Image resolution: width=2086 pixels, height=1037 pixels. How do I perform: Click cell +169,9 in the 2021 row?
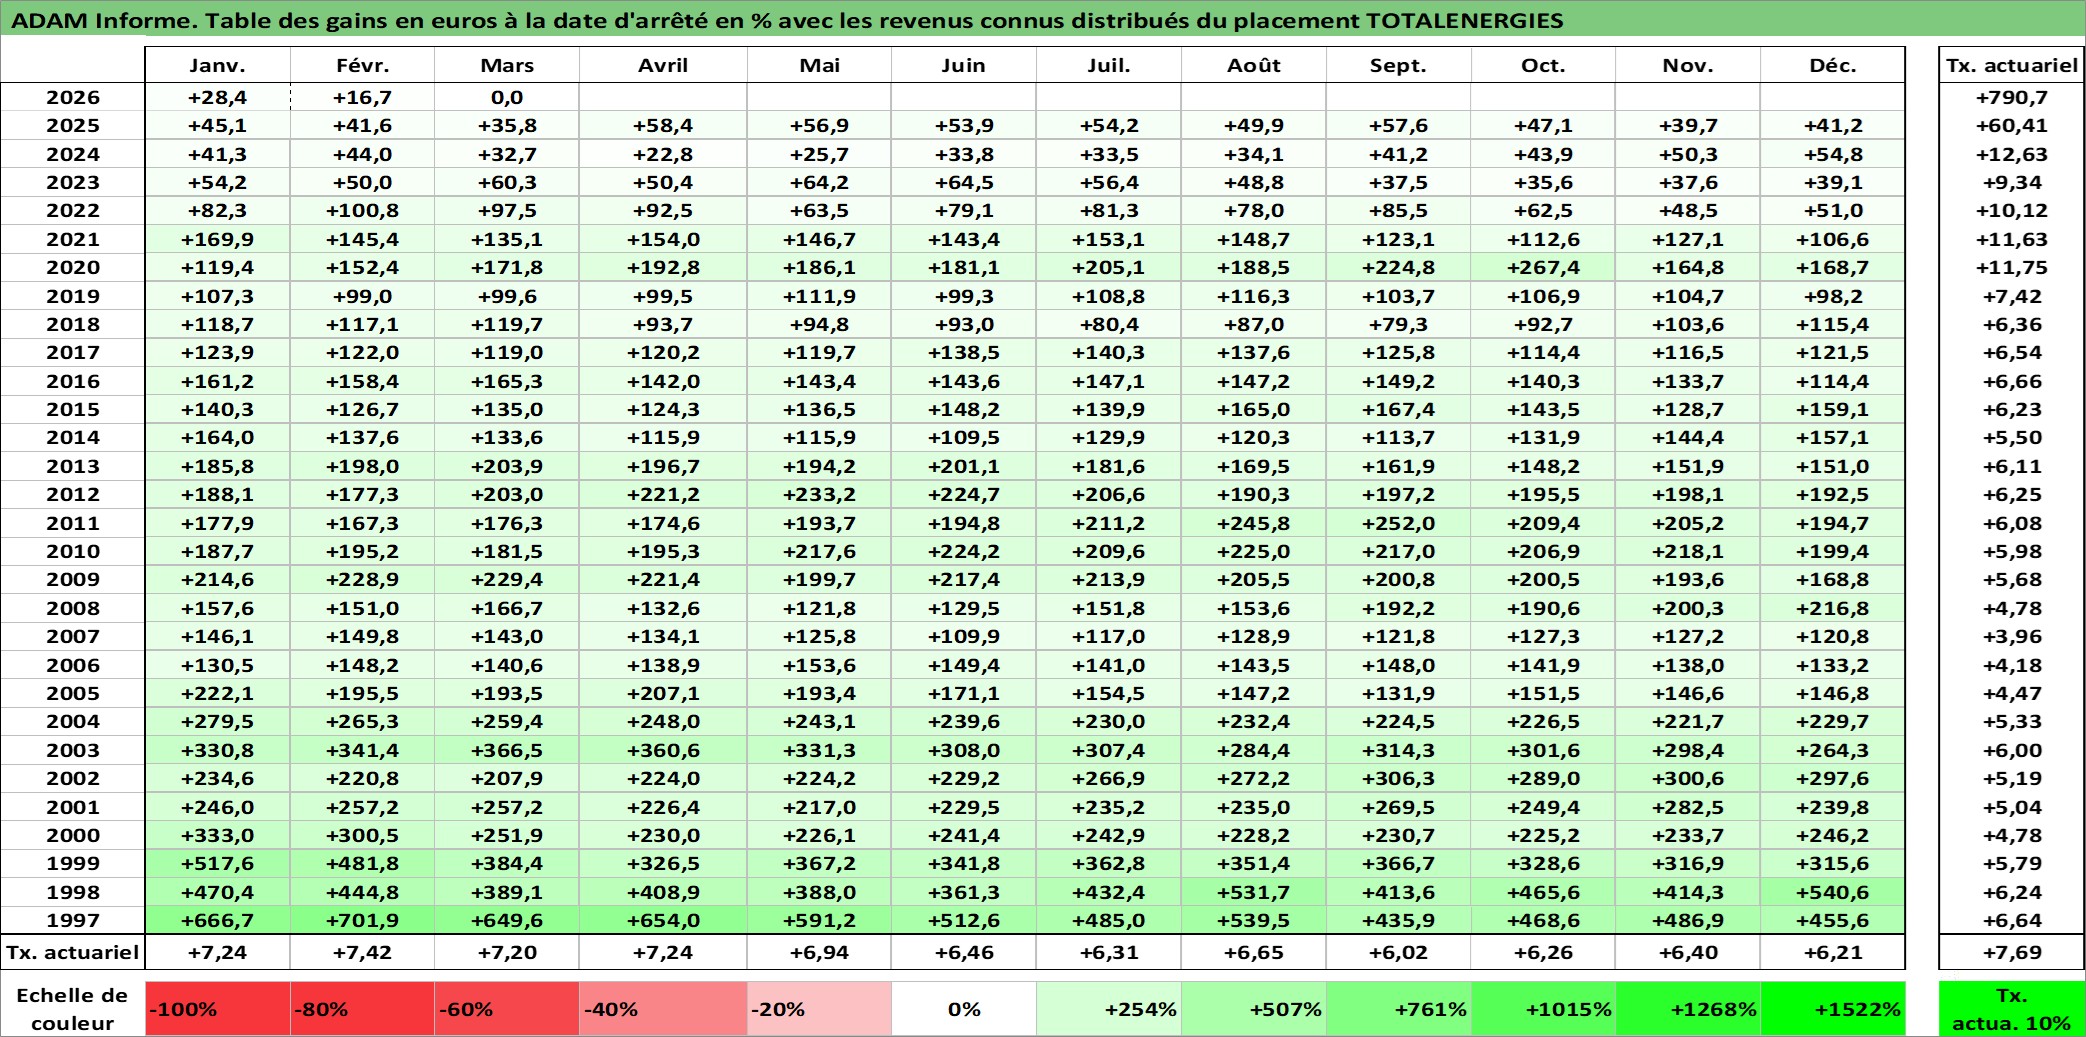tap(218, 239)
